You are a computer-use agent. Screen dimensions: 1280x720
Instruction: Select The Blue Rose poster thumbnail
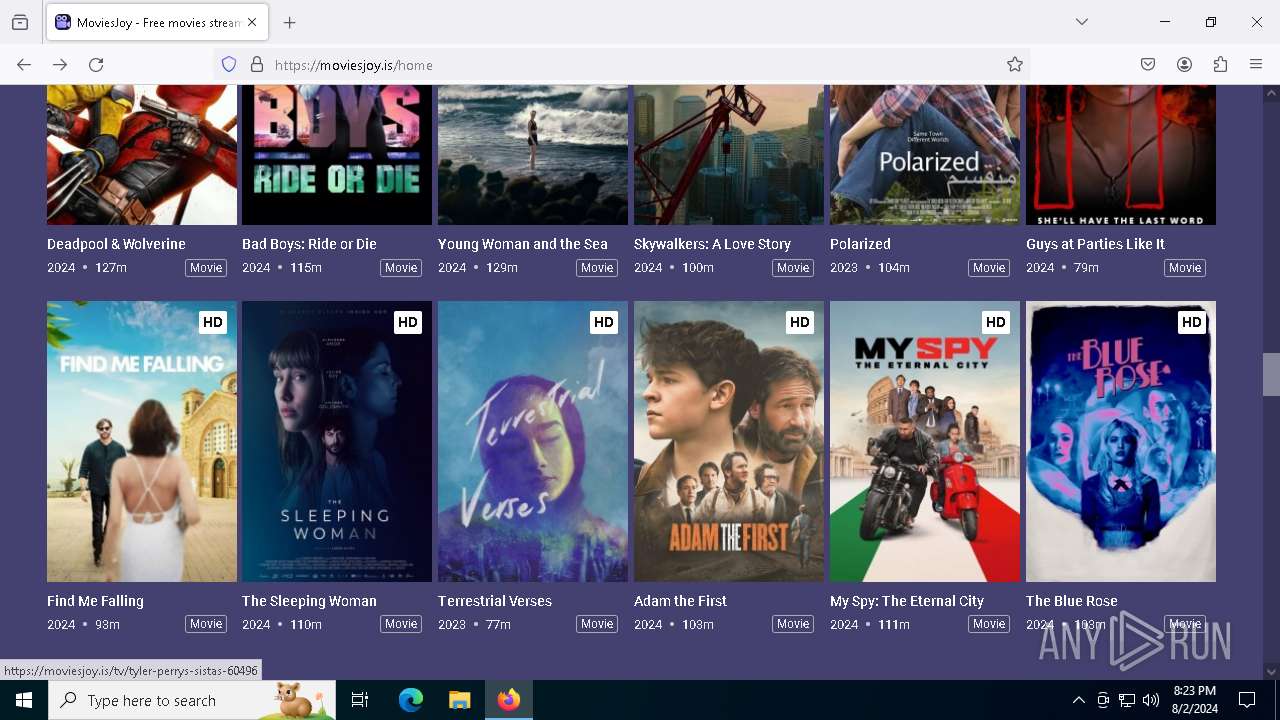(1121, 441)
